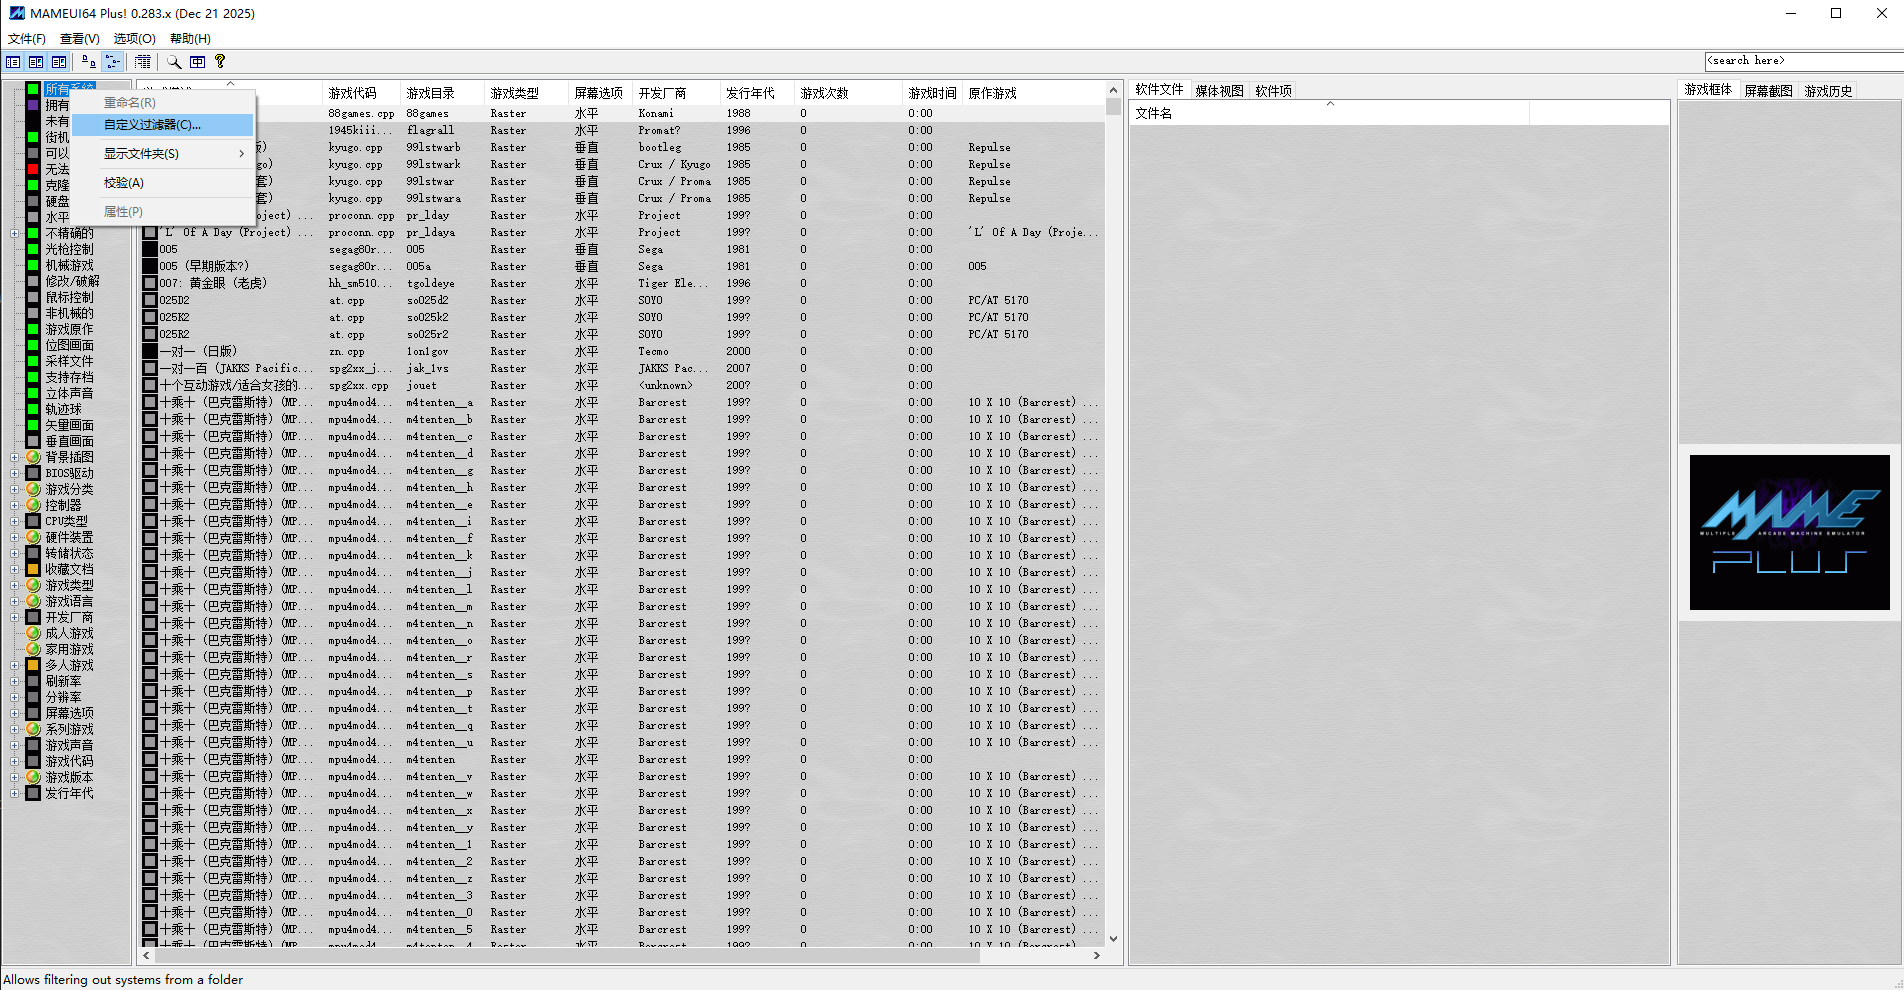
Task: Activate the search magnifier toolbar icon
Action: (173, 61)
